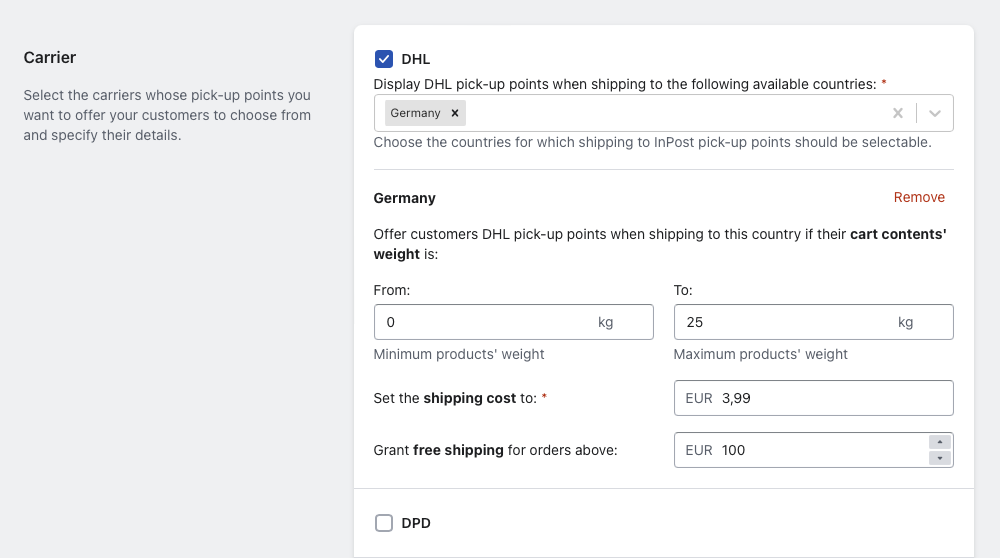
Task: Open the available countries dropdown
Action: [935, 113]
